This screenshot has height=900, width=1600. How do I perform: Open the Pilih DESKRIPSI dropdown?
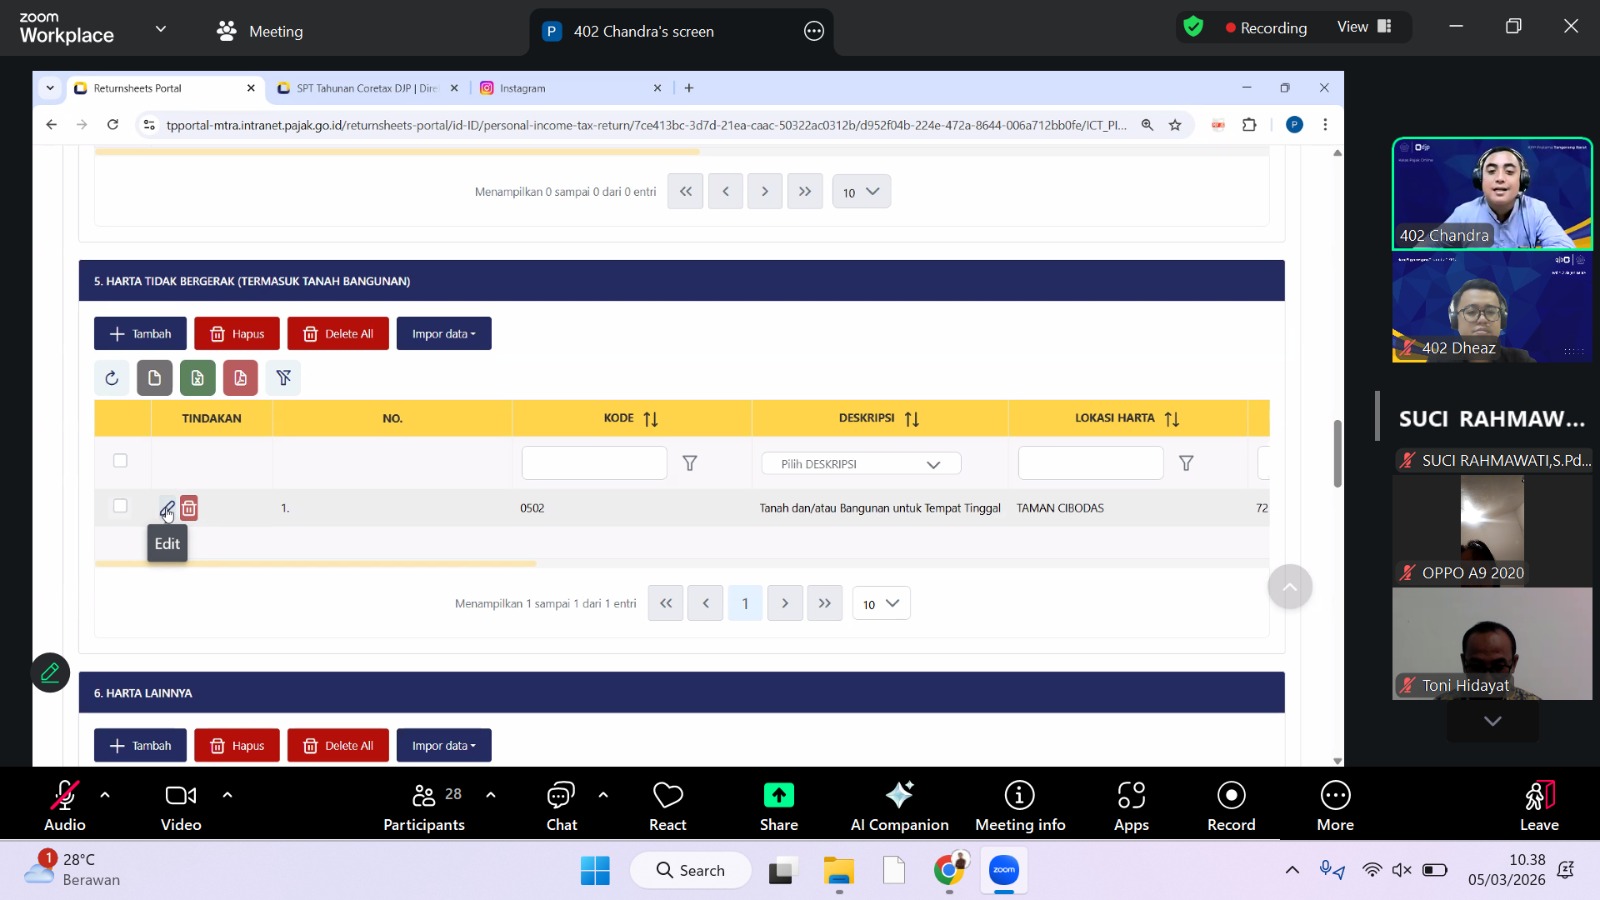click(x=861, y=464)
